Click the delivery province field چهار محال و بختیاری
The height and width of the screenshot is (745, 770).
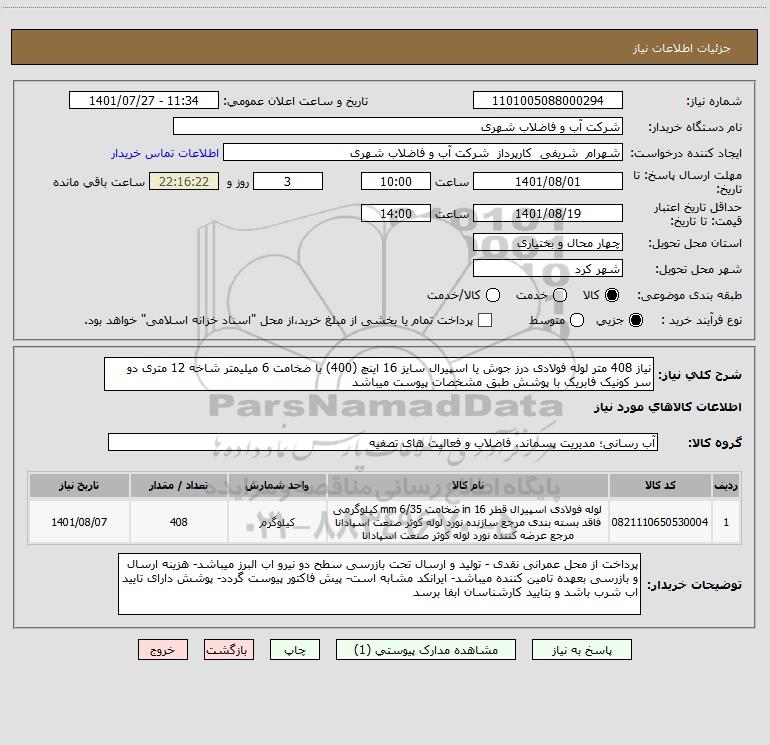click(548, 242)
